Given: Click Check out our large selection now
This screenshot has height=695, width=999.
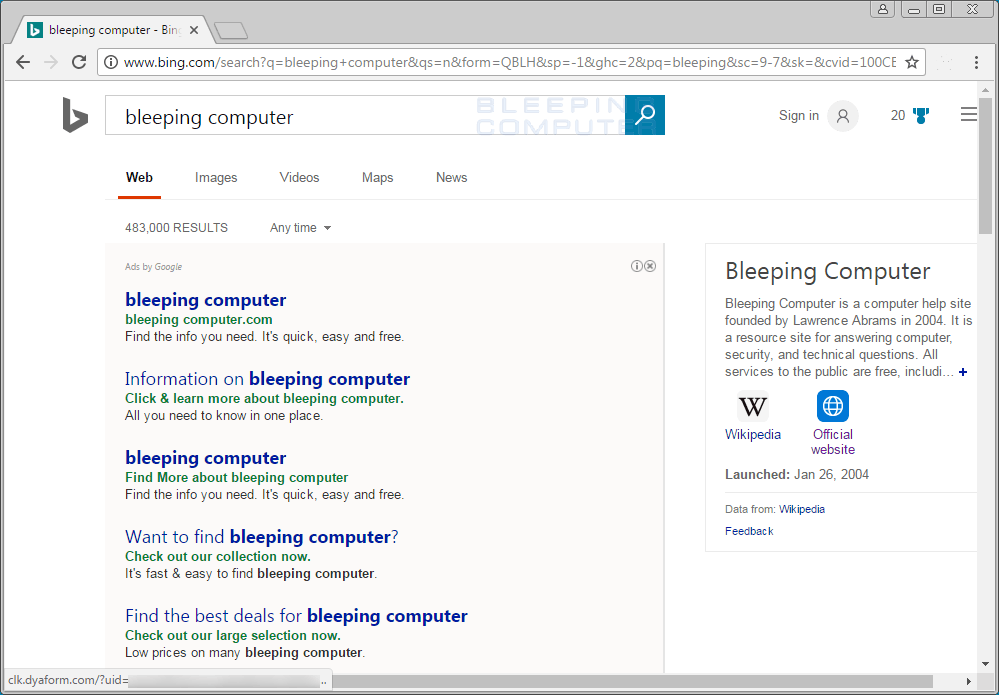Looking at the screenshot, I should 233,635.
